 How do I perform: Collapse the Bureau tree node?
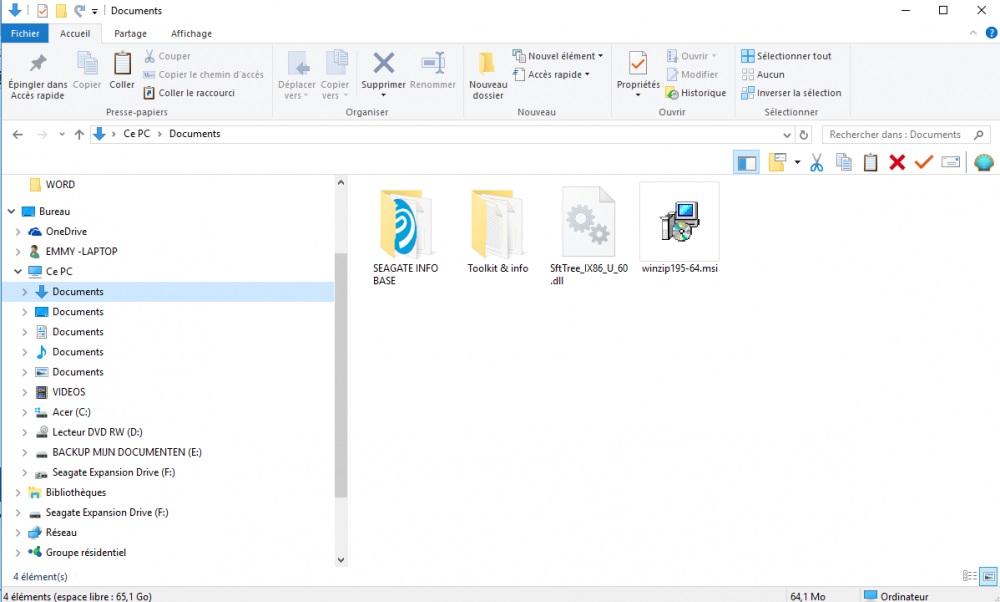coord(11,211)
